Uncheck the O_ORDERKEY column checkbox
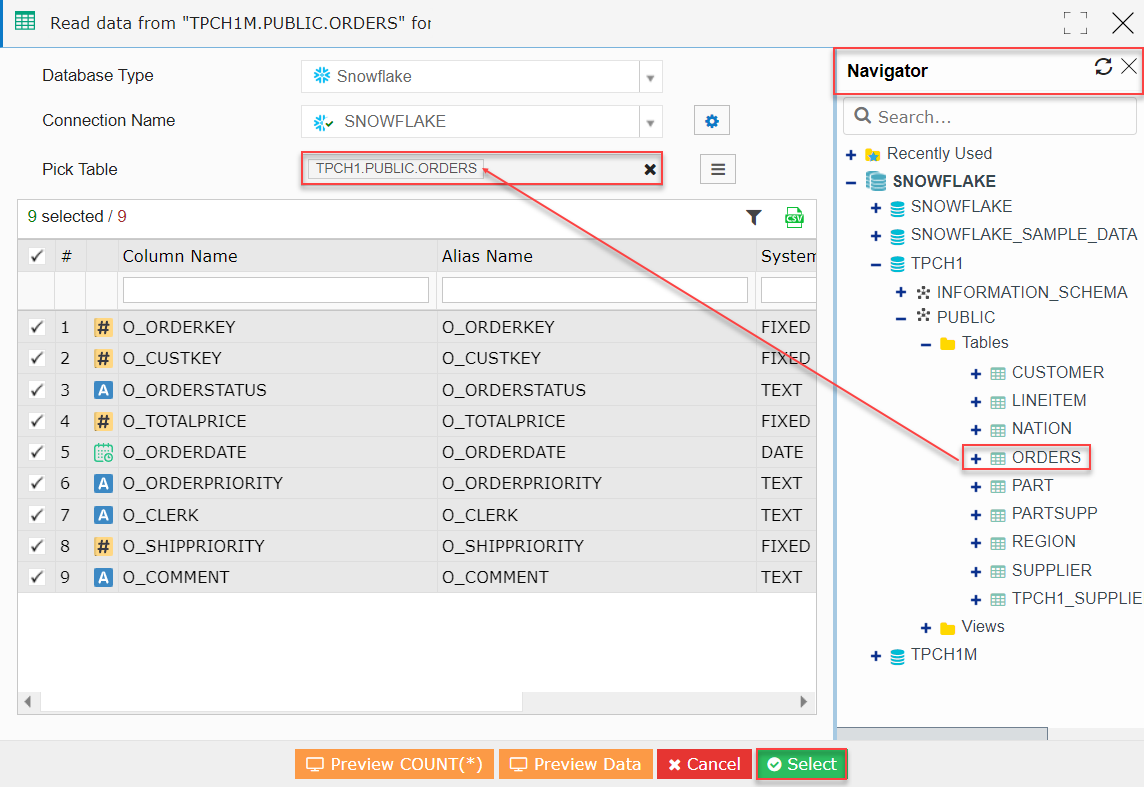 coord(36,327)
